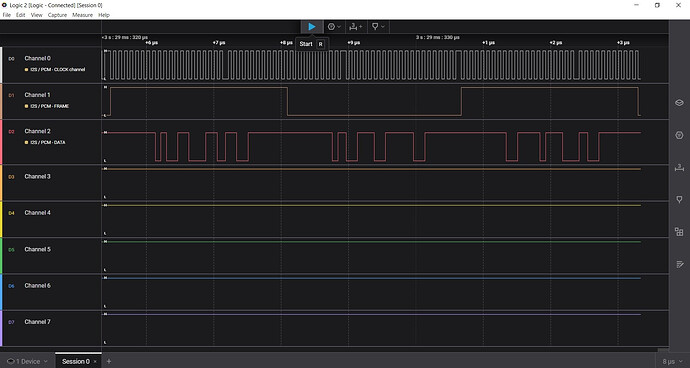Click the Channel 7 name label
Image resolution: width=690 pixels, height=368 pixels.
[37, 322]
